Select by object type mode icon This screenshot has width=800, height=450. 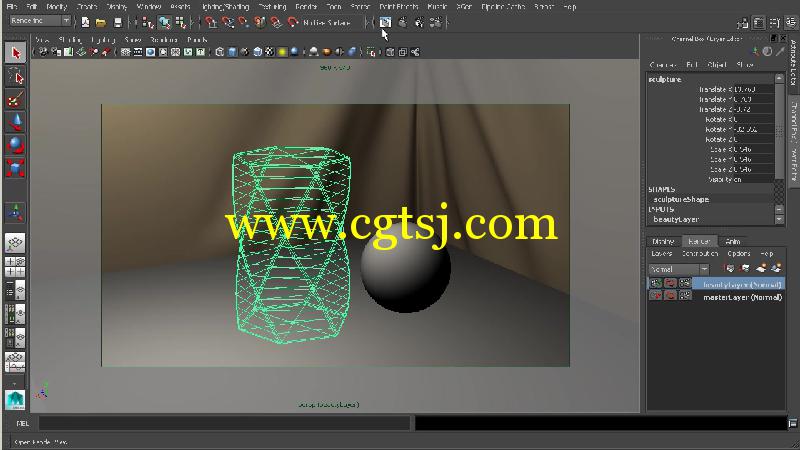(x=164, y=22)
